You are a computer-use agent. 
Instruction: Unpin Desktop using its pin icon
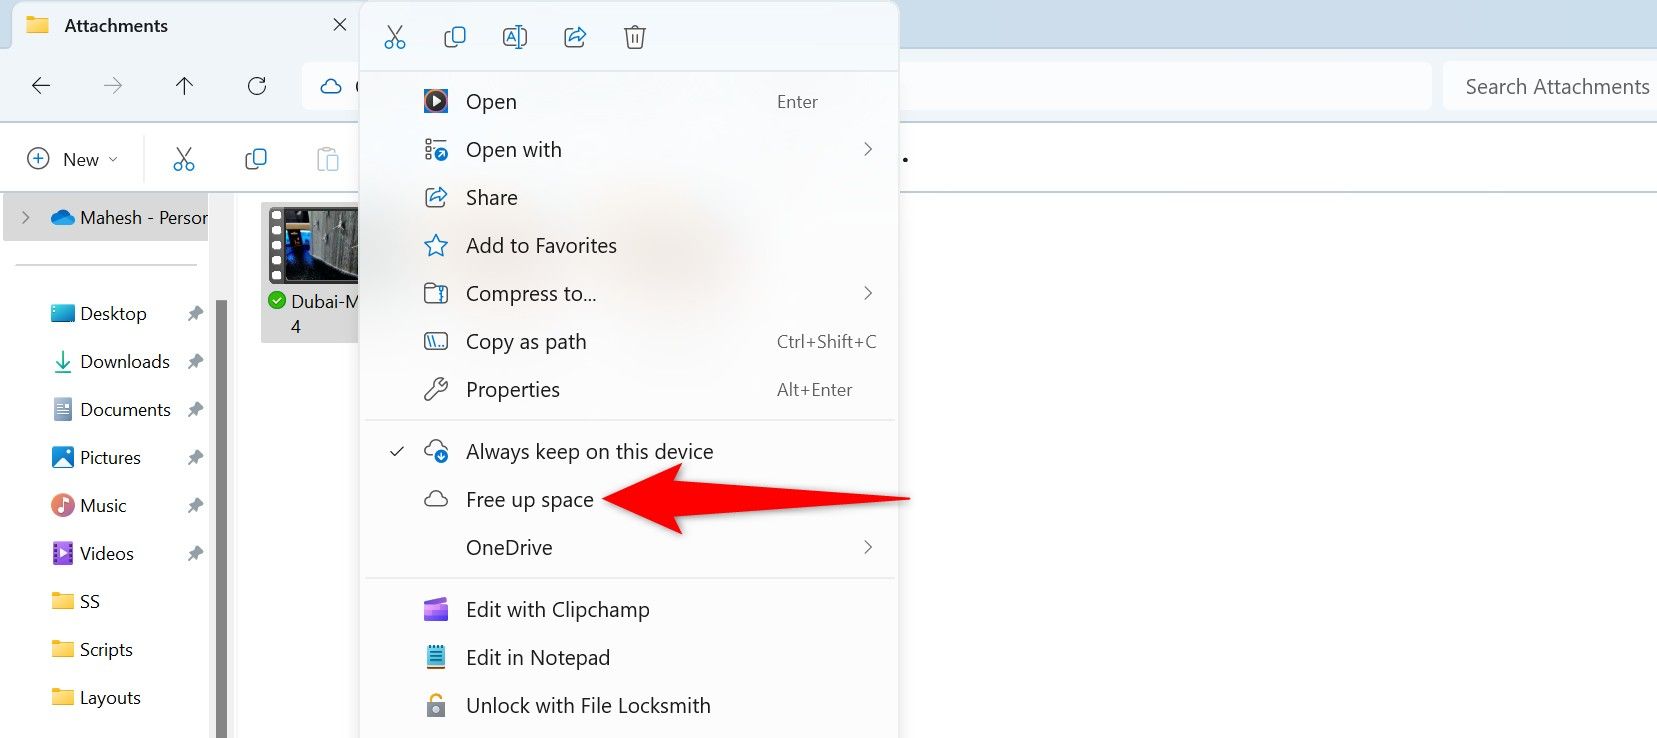pyautogui.click(x=195, y=314)
